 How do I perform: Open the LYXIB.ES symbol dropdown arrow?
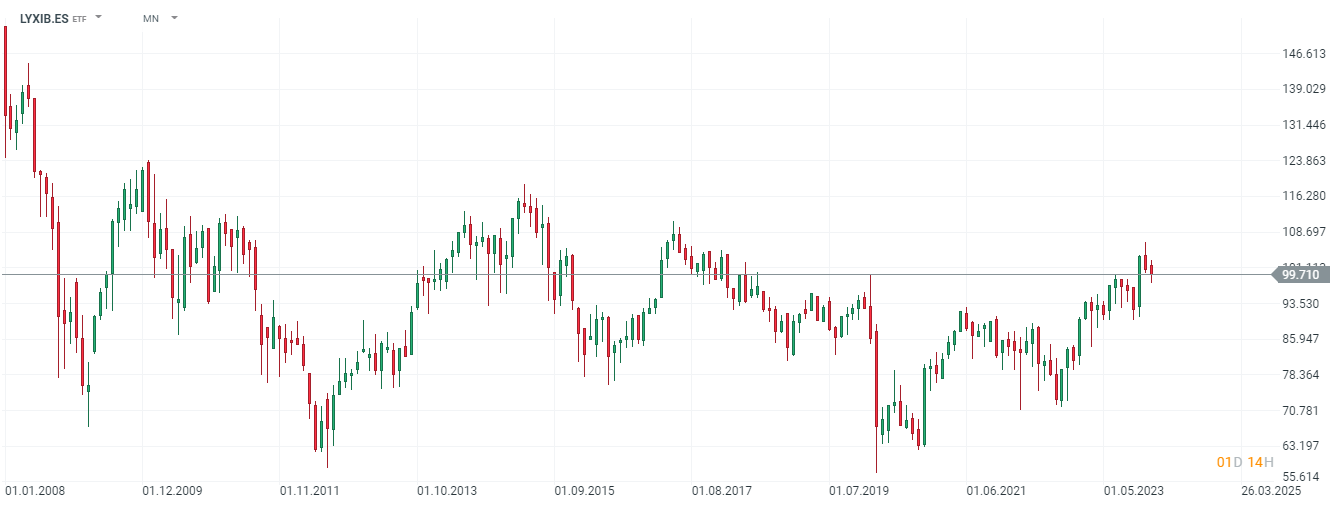point(99,18)
